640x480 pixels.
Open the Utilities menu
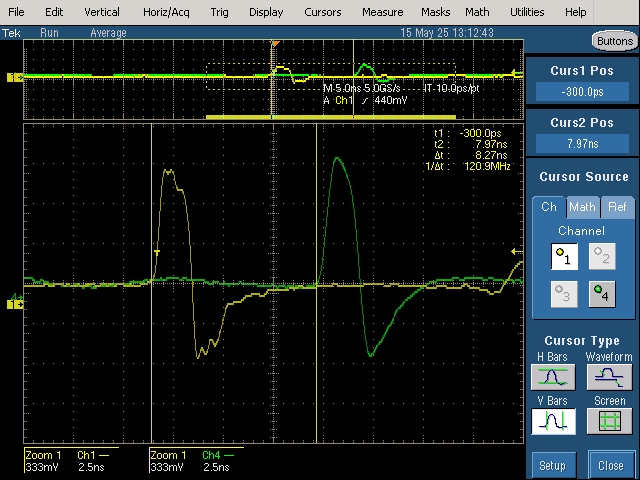click(x=527, y=12)
